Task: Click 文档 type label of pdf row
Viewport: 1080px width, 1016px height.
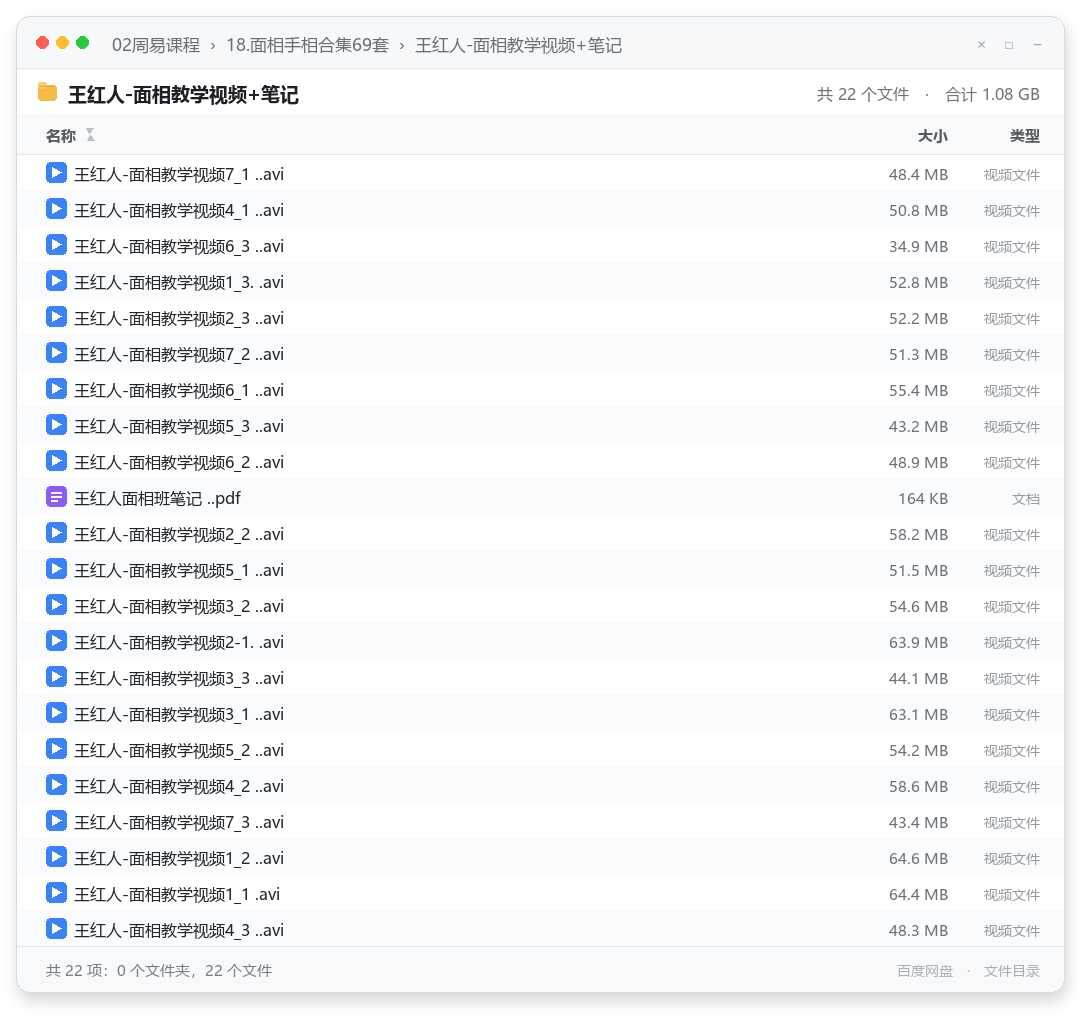Action: 1026,499
